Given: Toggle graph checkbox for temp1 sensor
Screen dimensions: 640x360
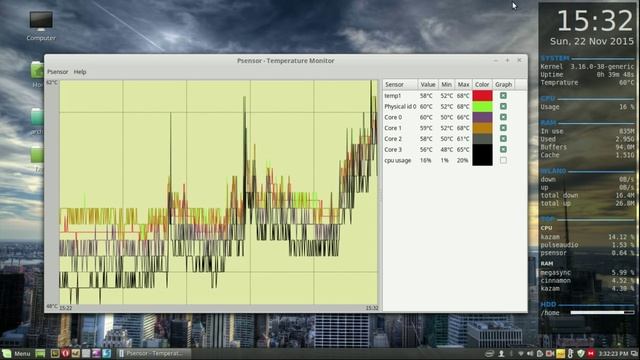Looking at the screenshot, I should point(503,96).
